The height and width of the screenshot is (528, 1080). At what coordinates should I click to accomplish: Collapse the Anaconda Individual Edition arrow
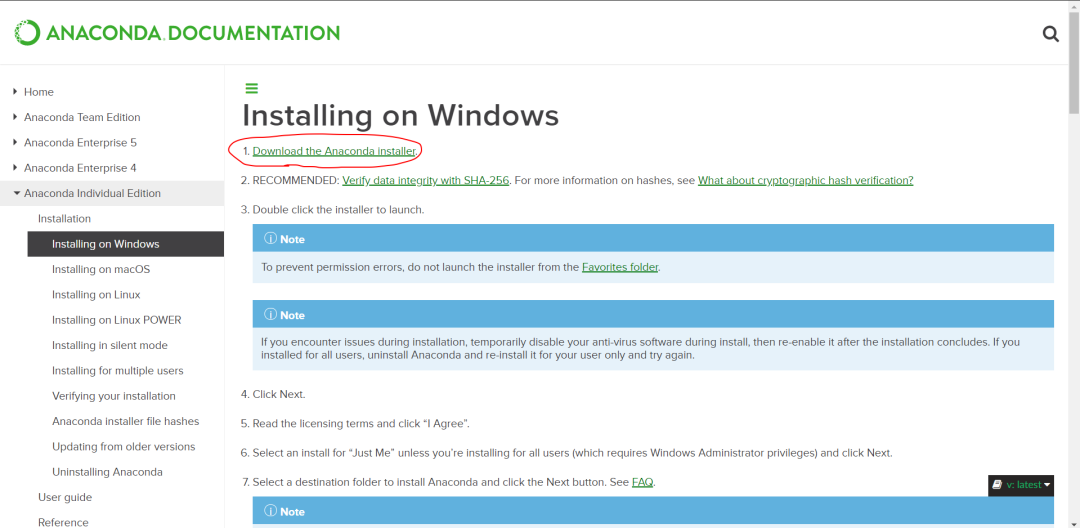[x=16, y=193]
